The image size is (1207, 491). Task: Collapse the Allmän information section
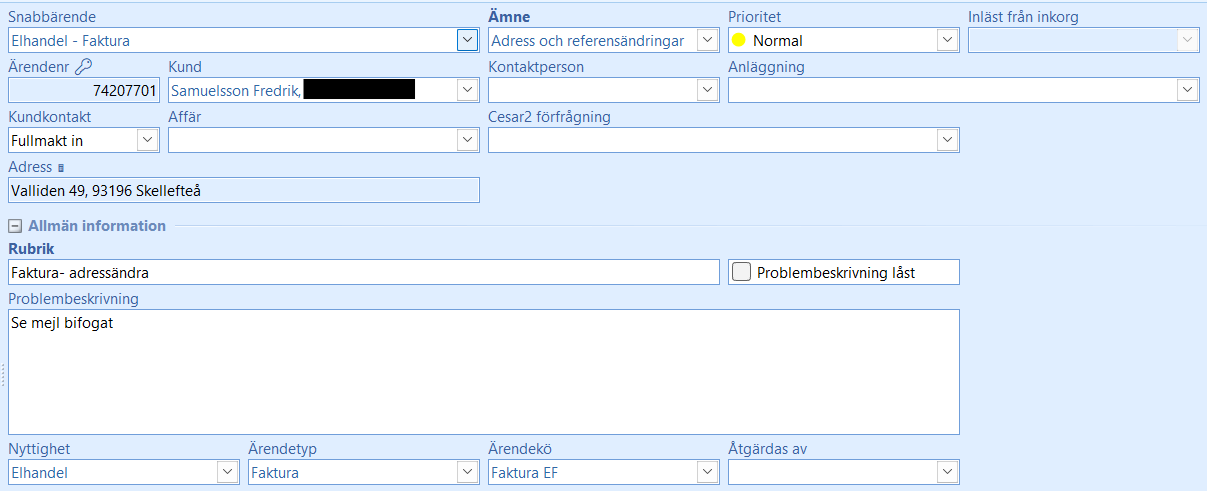tap(16, 226)
